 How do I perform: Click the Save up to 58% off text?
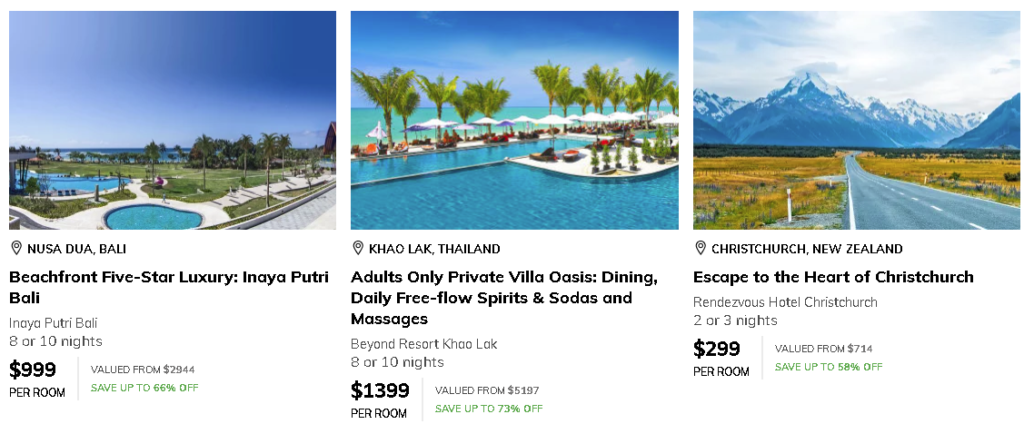pyautogui.click(x=828, y=367)
